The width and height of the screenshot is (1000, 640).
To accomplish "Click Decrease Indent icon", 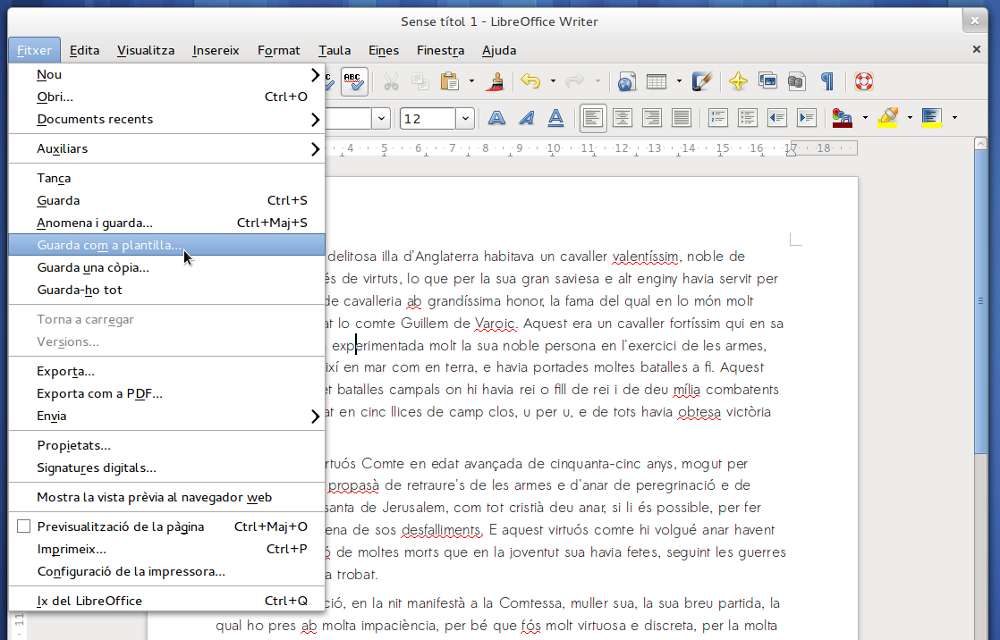I will (x=777, y=118).
